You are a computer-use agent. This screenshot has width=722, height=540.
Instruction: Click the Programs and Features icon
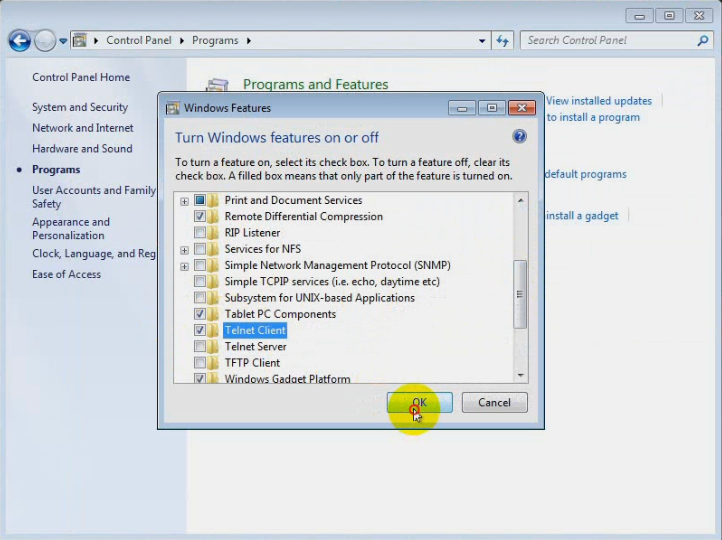(x=217, y=85)
